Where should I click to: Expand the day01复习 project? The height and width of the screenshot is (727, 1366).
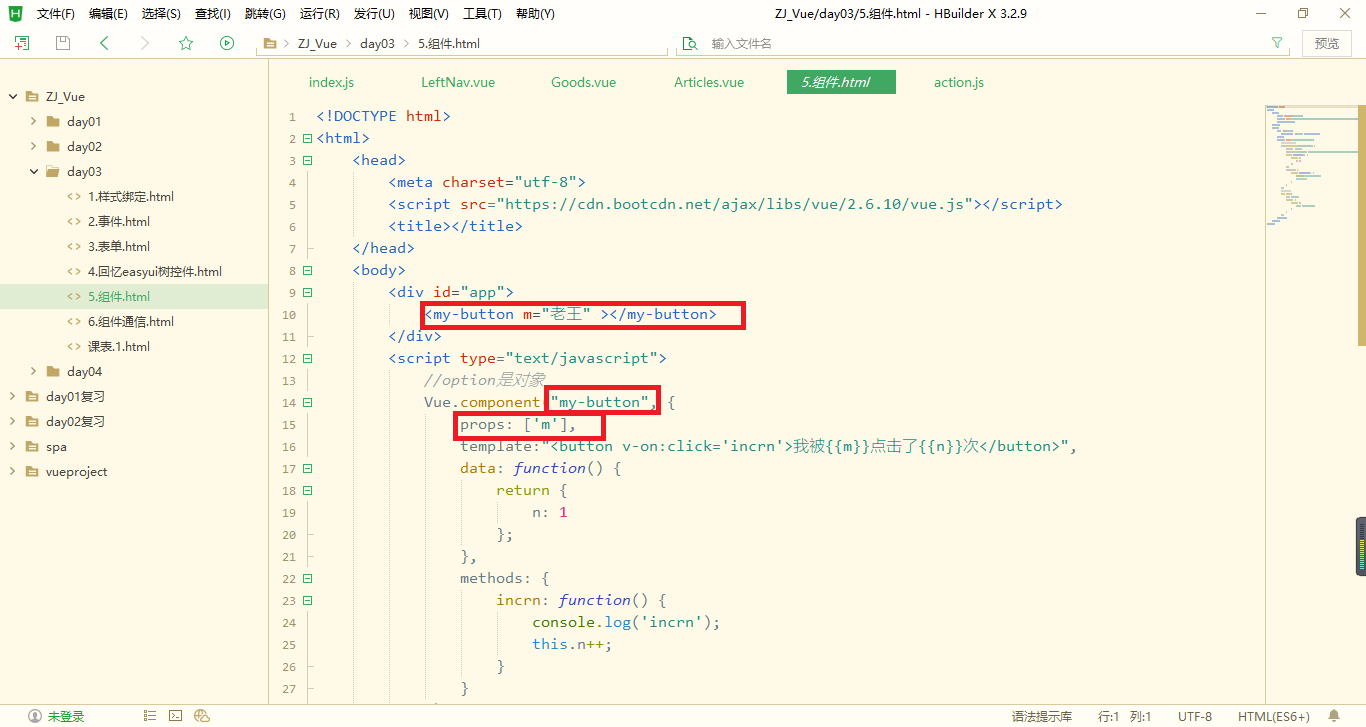(13, 397)
